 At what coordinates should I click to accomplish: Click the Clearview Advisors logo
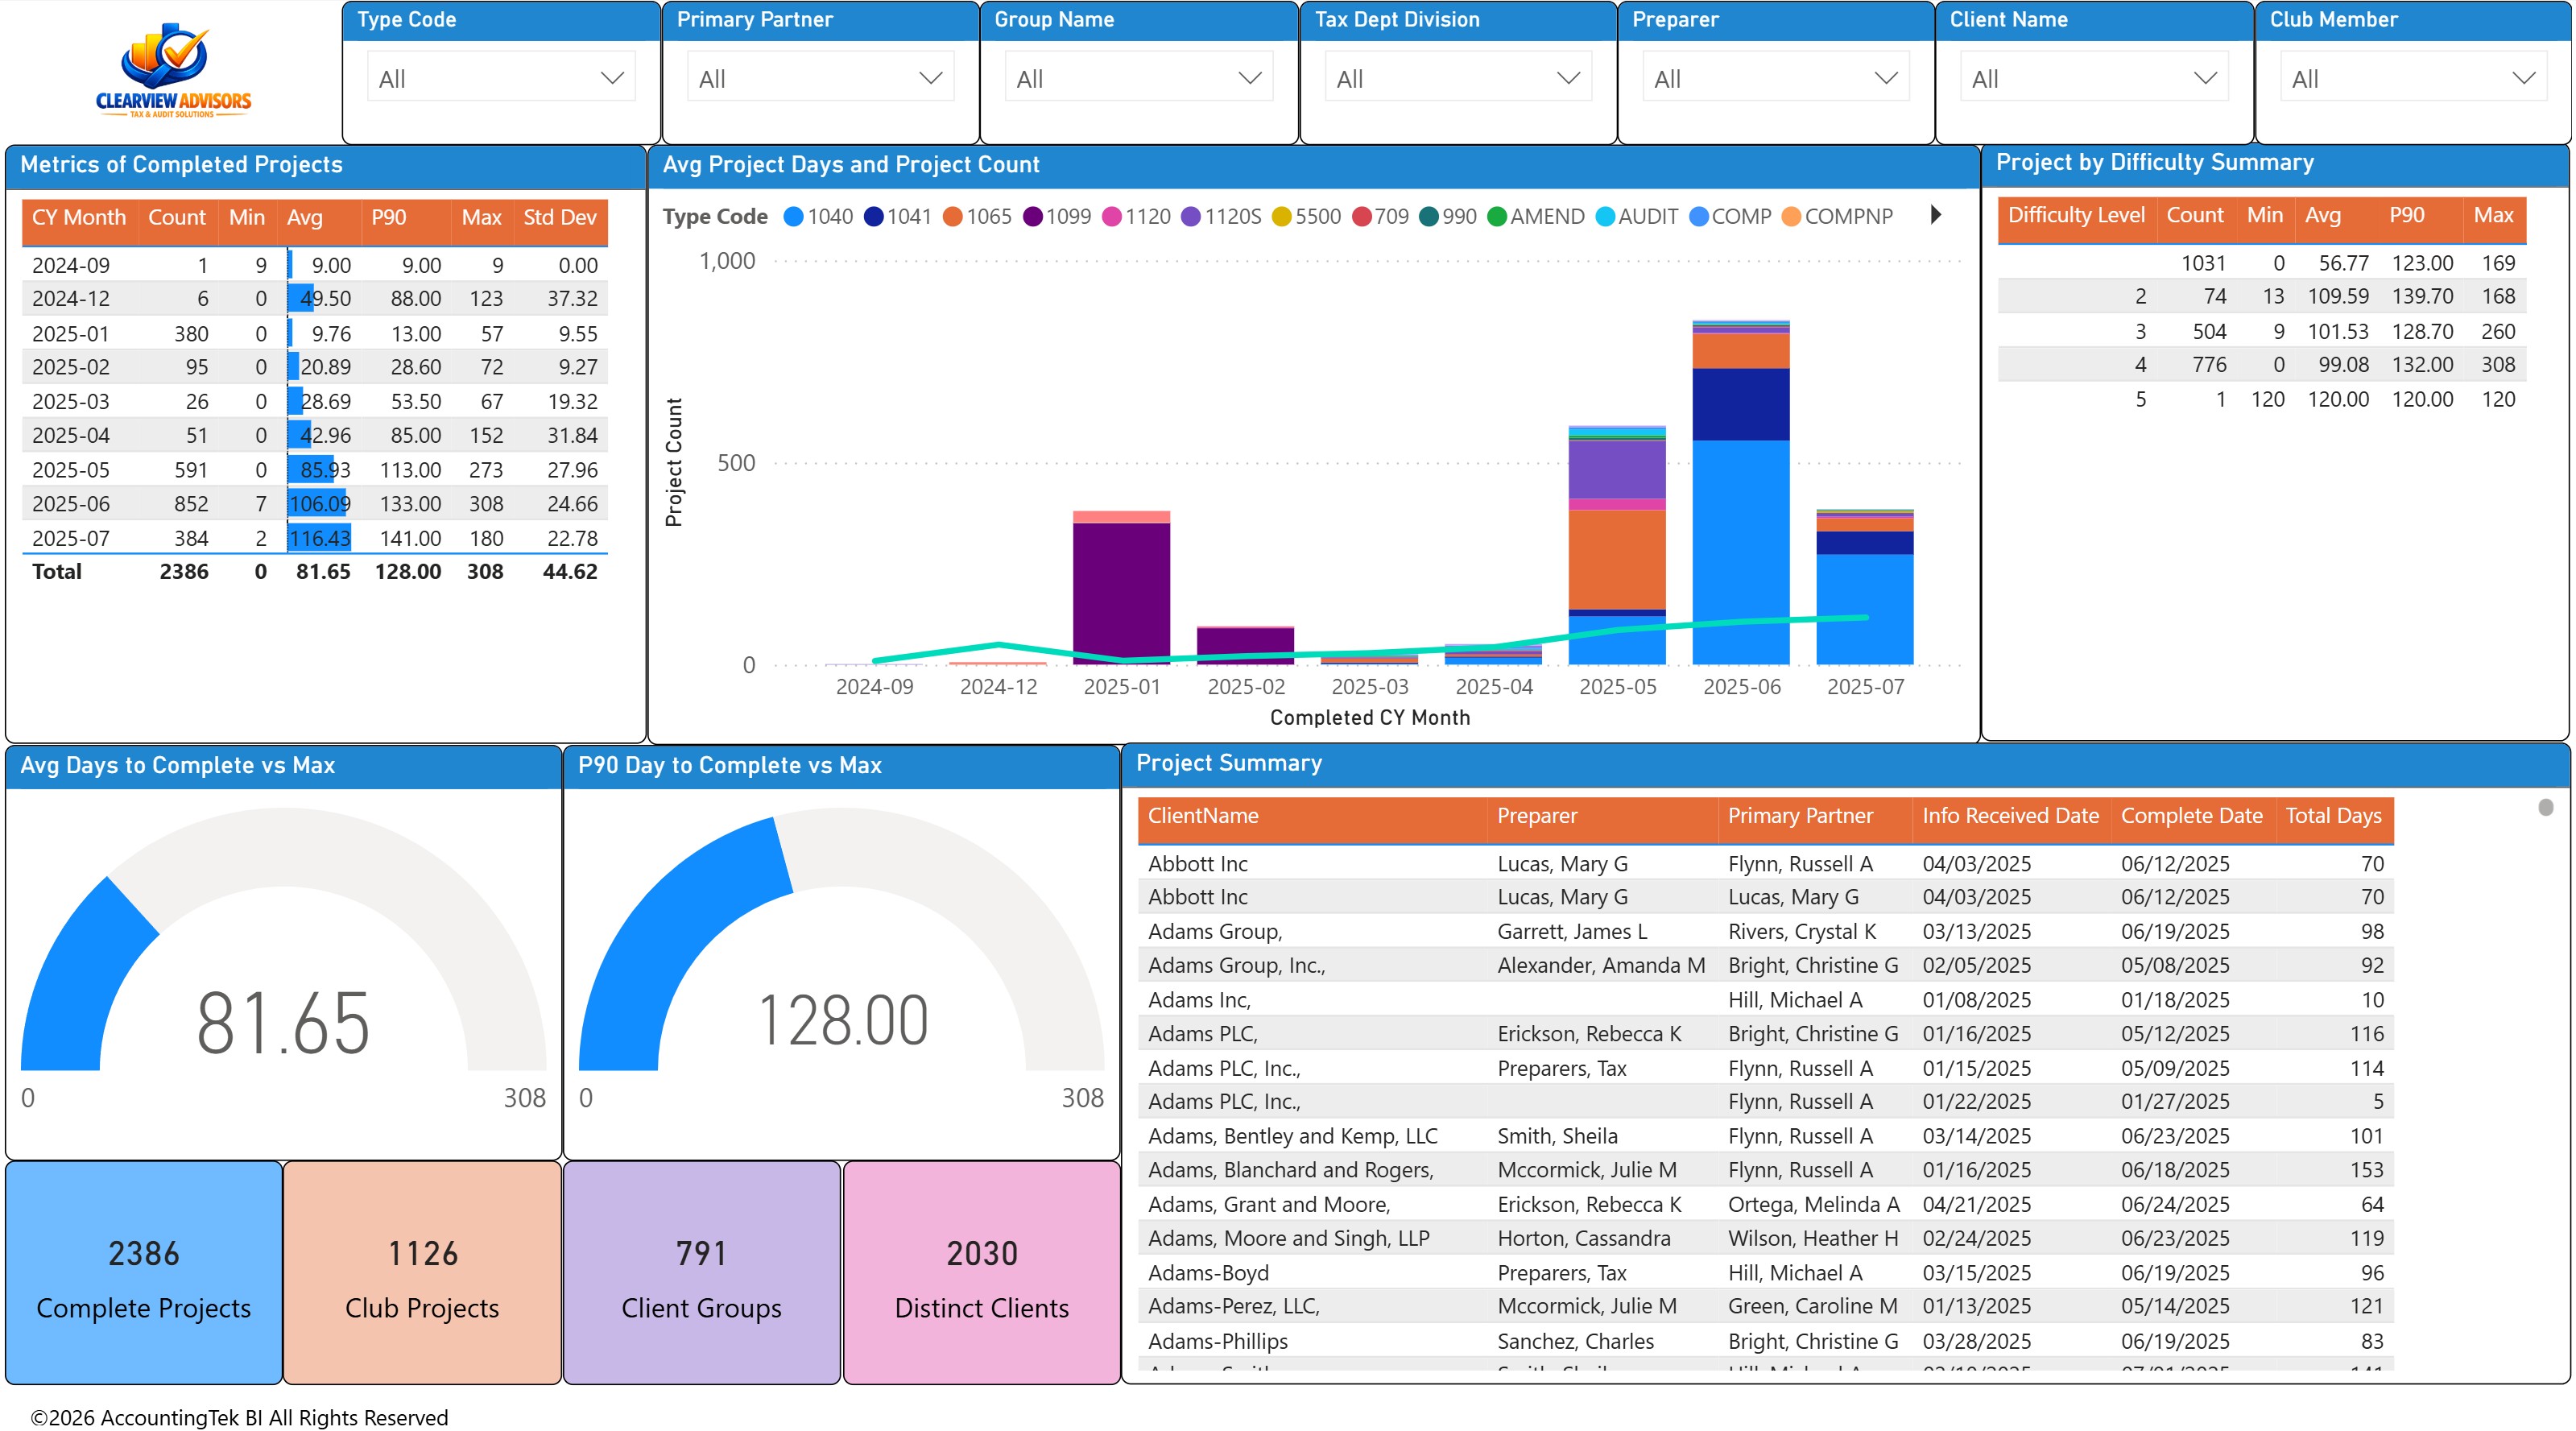tap(174, 70)
